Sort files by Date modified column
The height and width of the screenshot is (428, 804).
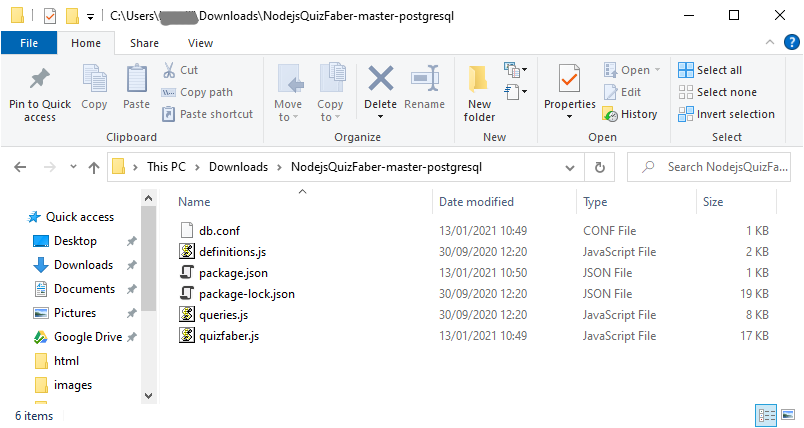476,202
